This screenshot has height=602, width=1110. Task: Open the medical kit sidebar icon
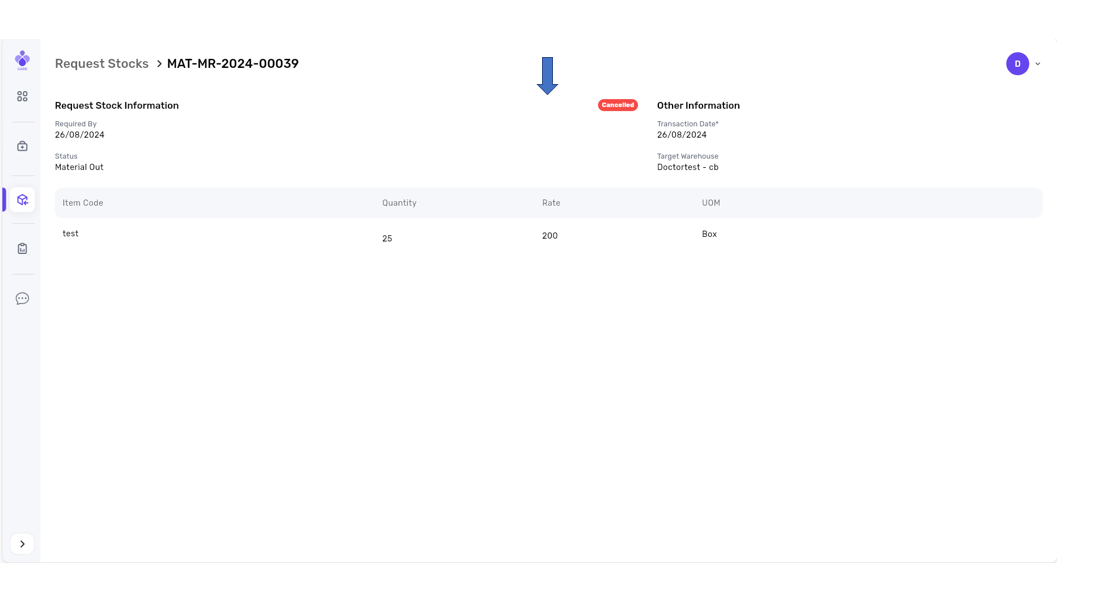tap(22, 146)
